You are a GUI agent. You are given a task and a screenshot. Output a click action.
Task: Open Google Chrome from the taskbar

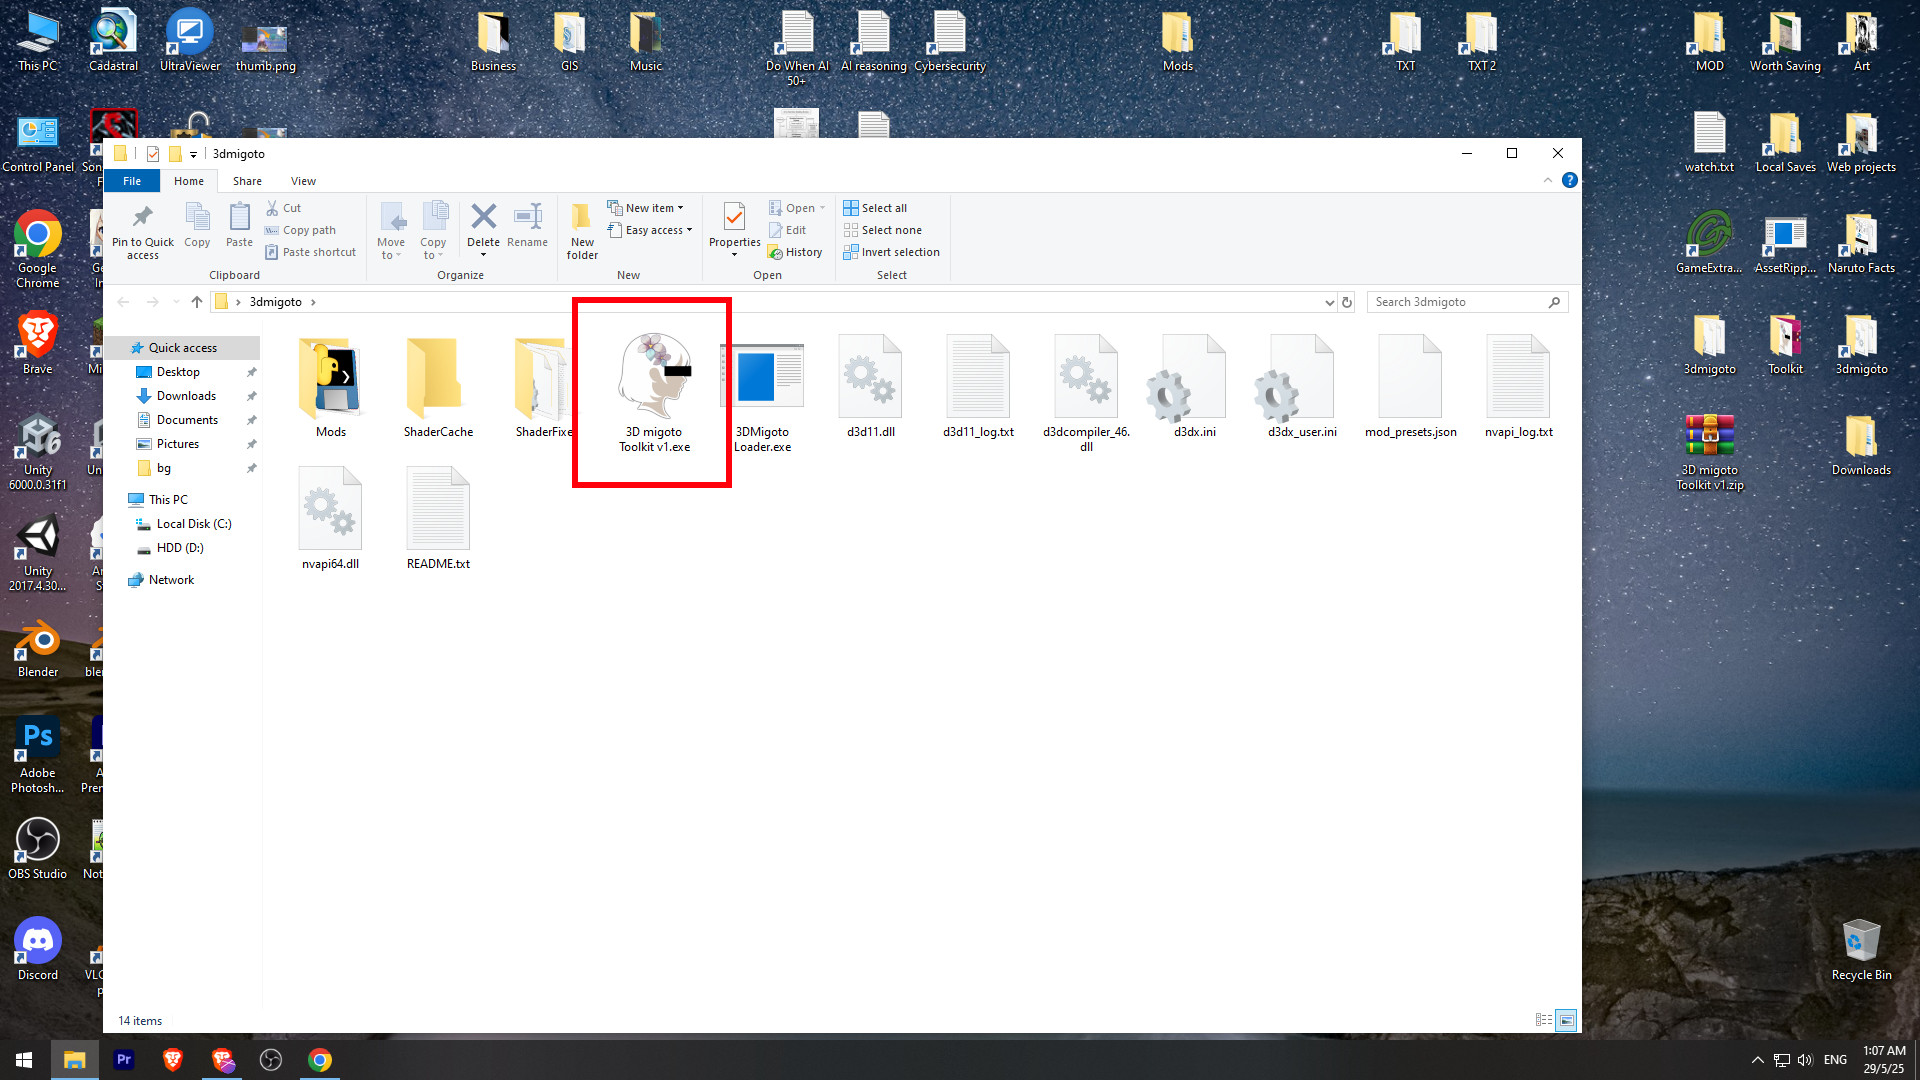(320, 1059)
